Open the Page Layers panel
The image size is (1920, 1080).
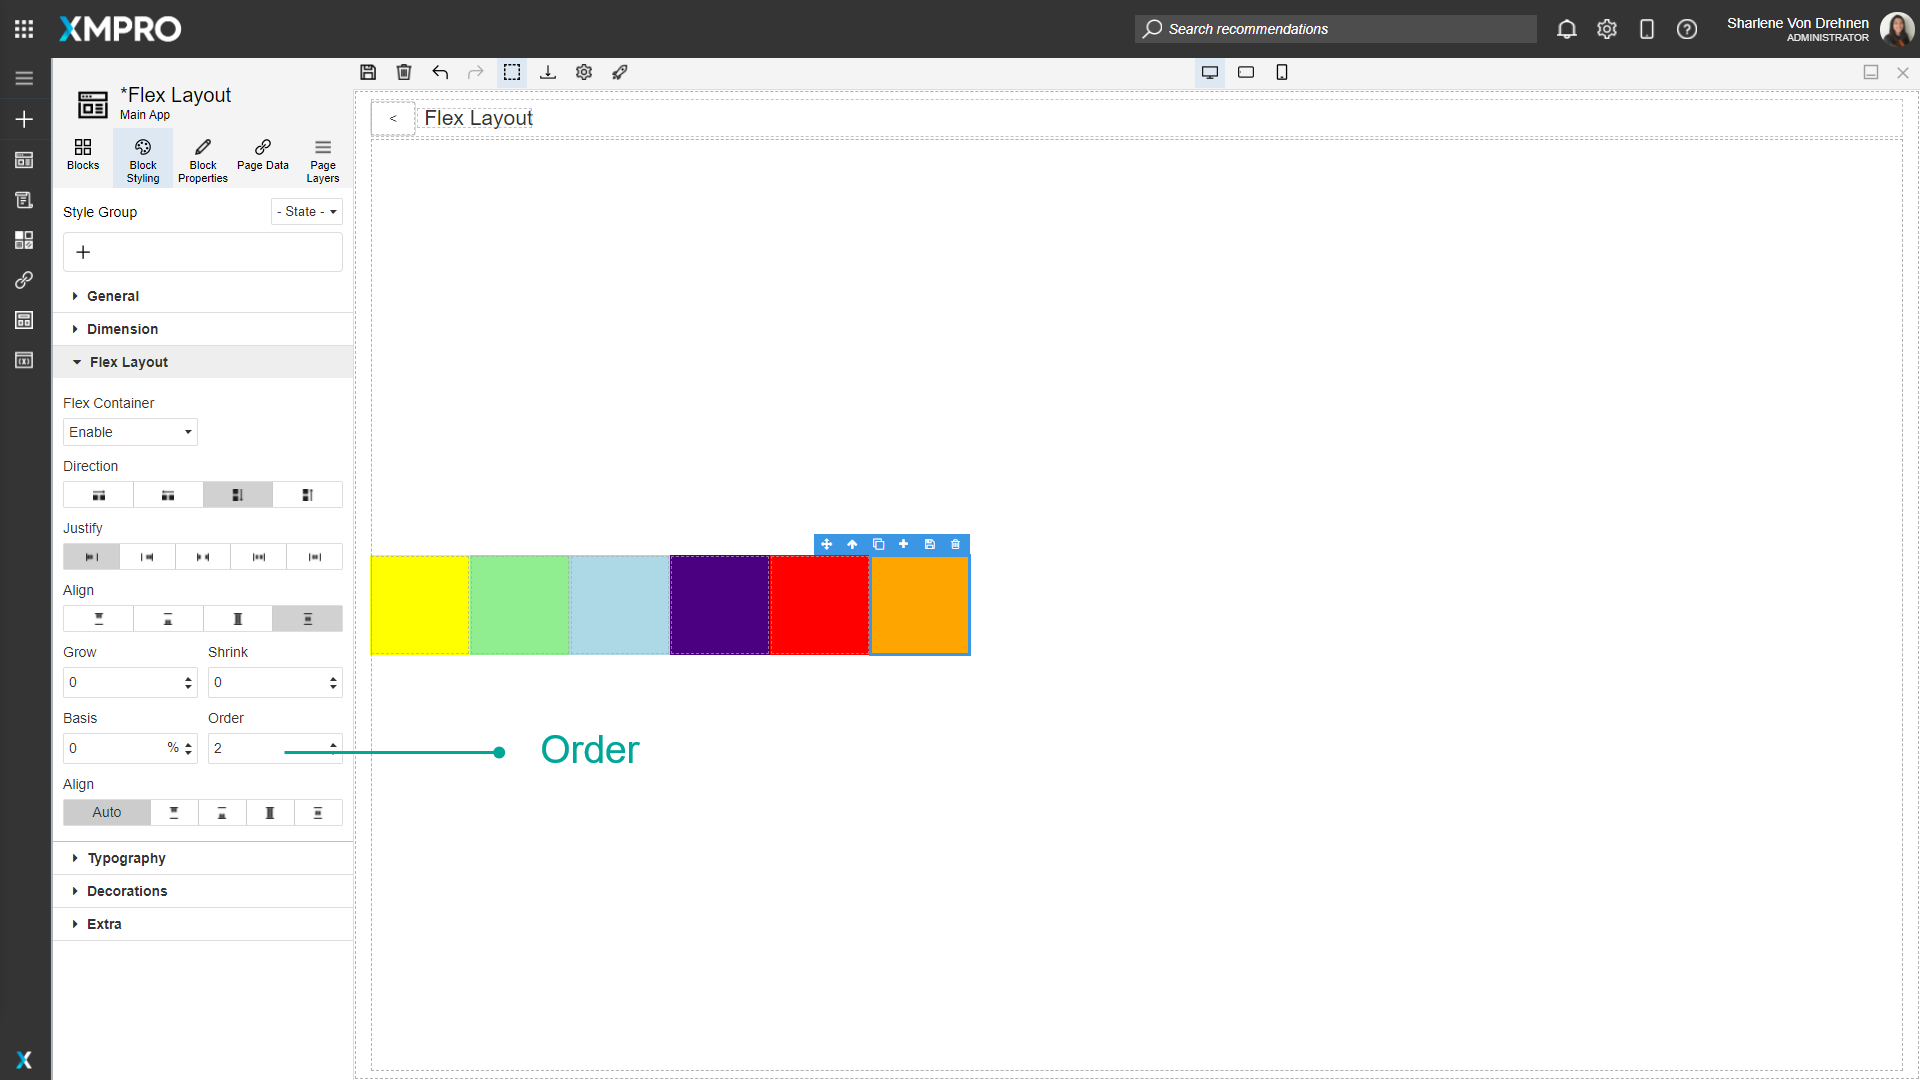point(322,158)
